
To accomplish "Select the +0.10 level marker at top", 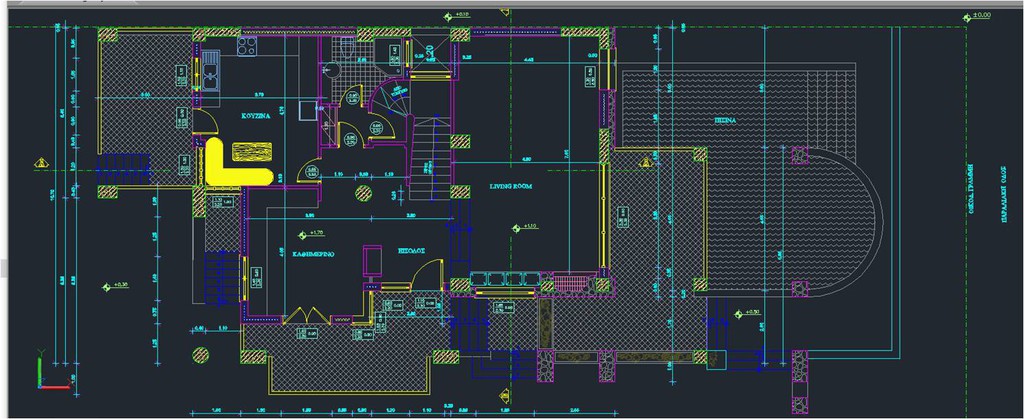I will click(x=457, y=15).
